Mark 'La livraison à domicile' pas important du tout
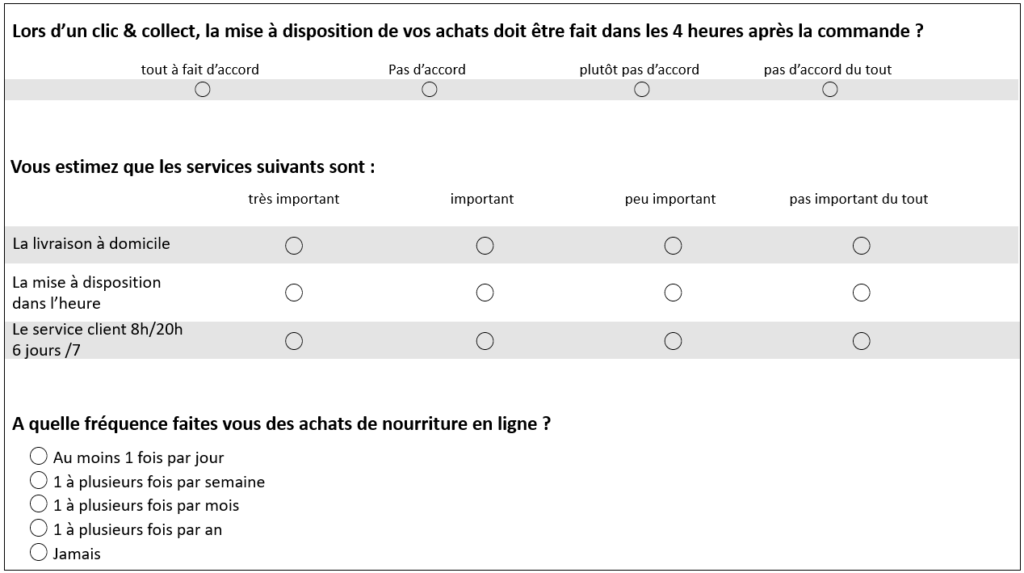1024x573 pixels. click(x=861, y=245)
